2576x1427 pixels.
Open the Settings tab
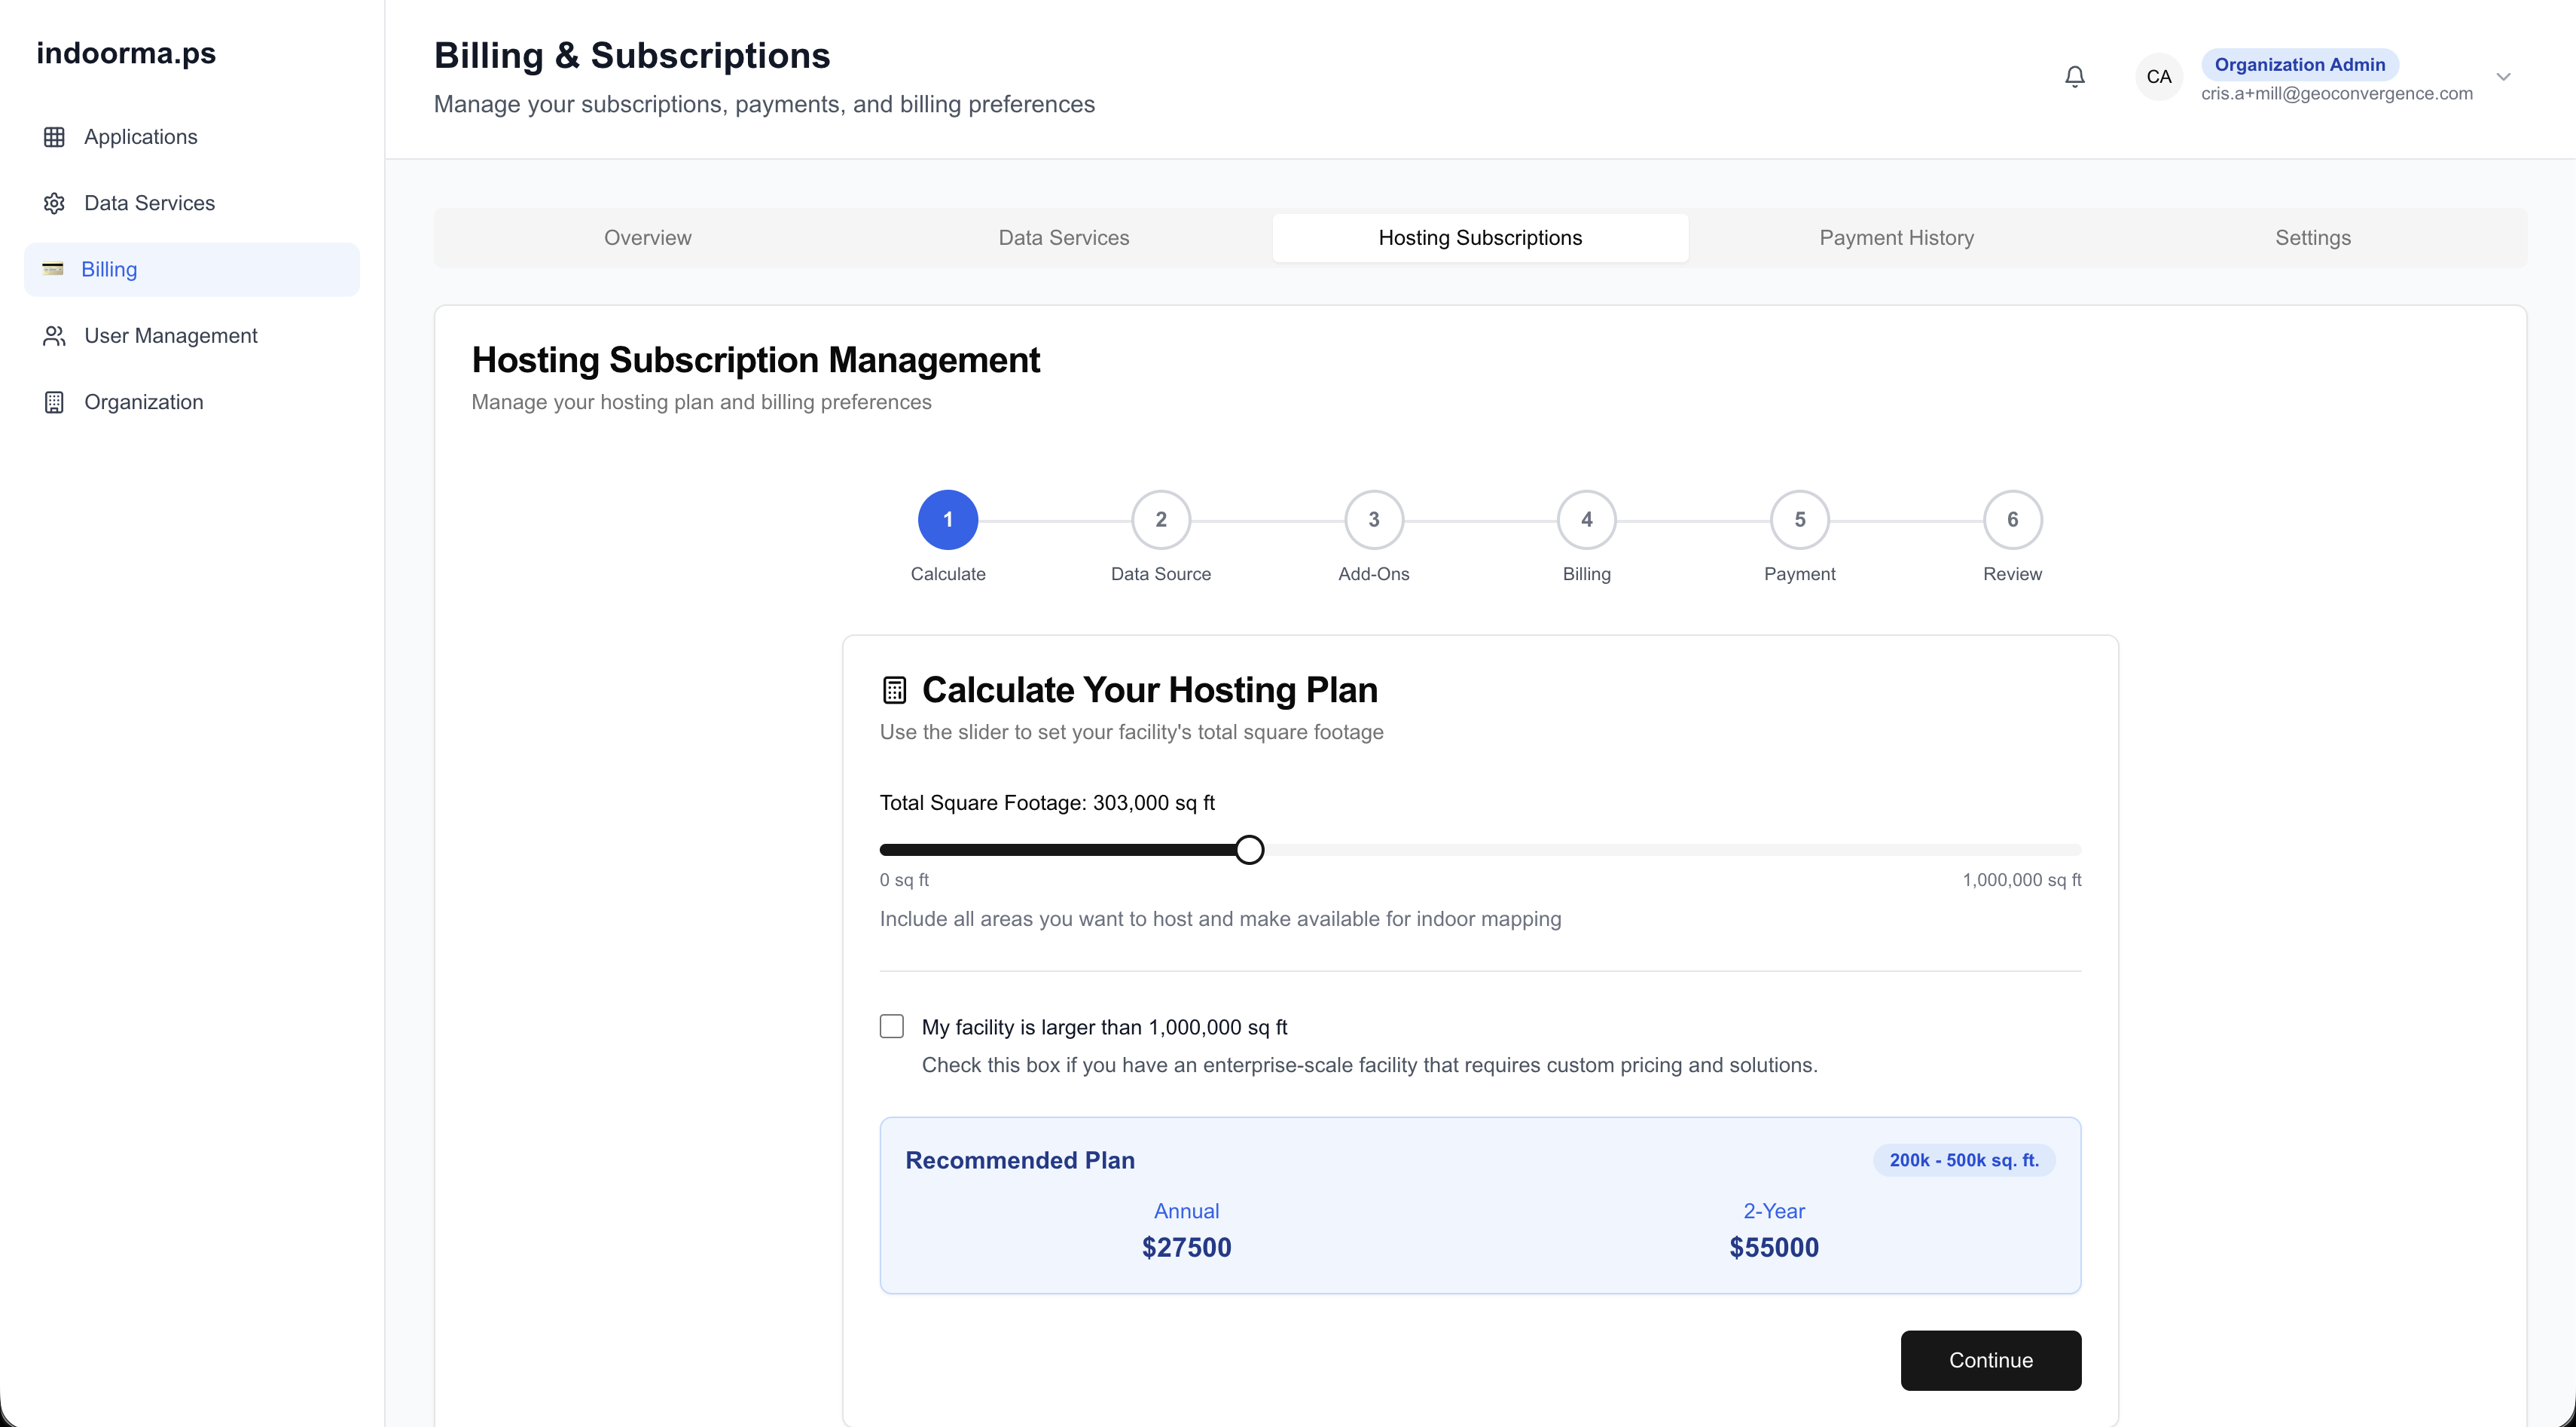coord(2313,238)
